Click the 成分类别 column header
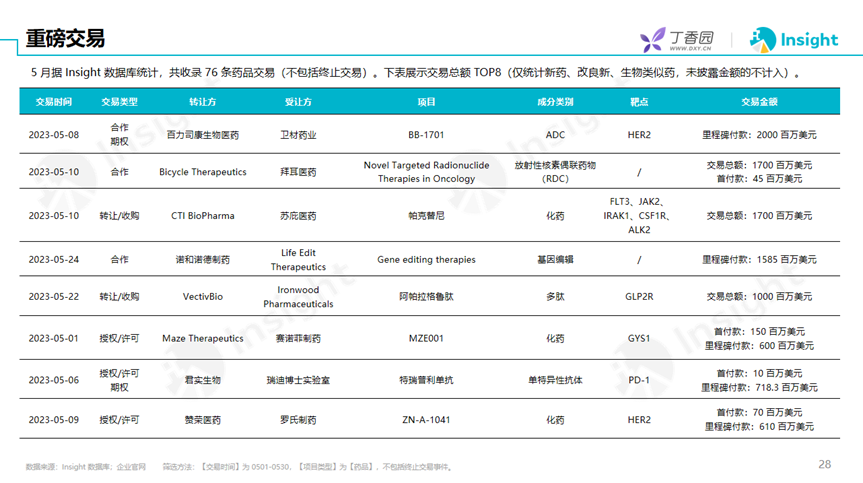Viewport: 863px width, 483px height. click(x=555, y=102)
